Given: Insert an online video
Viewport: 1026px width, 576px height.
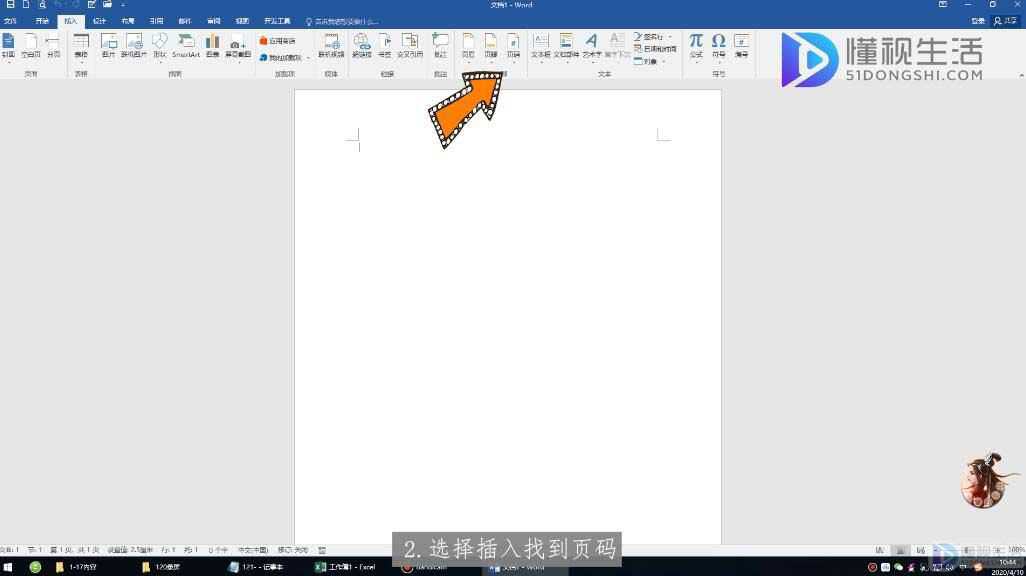Looking at the screenshot, I should [x=331, y=46].
